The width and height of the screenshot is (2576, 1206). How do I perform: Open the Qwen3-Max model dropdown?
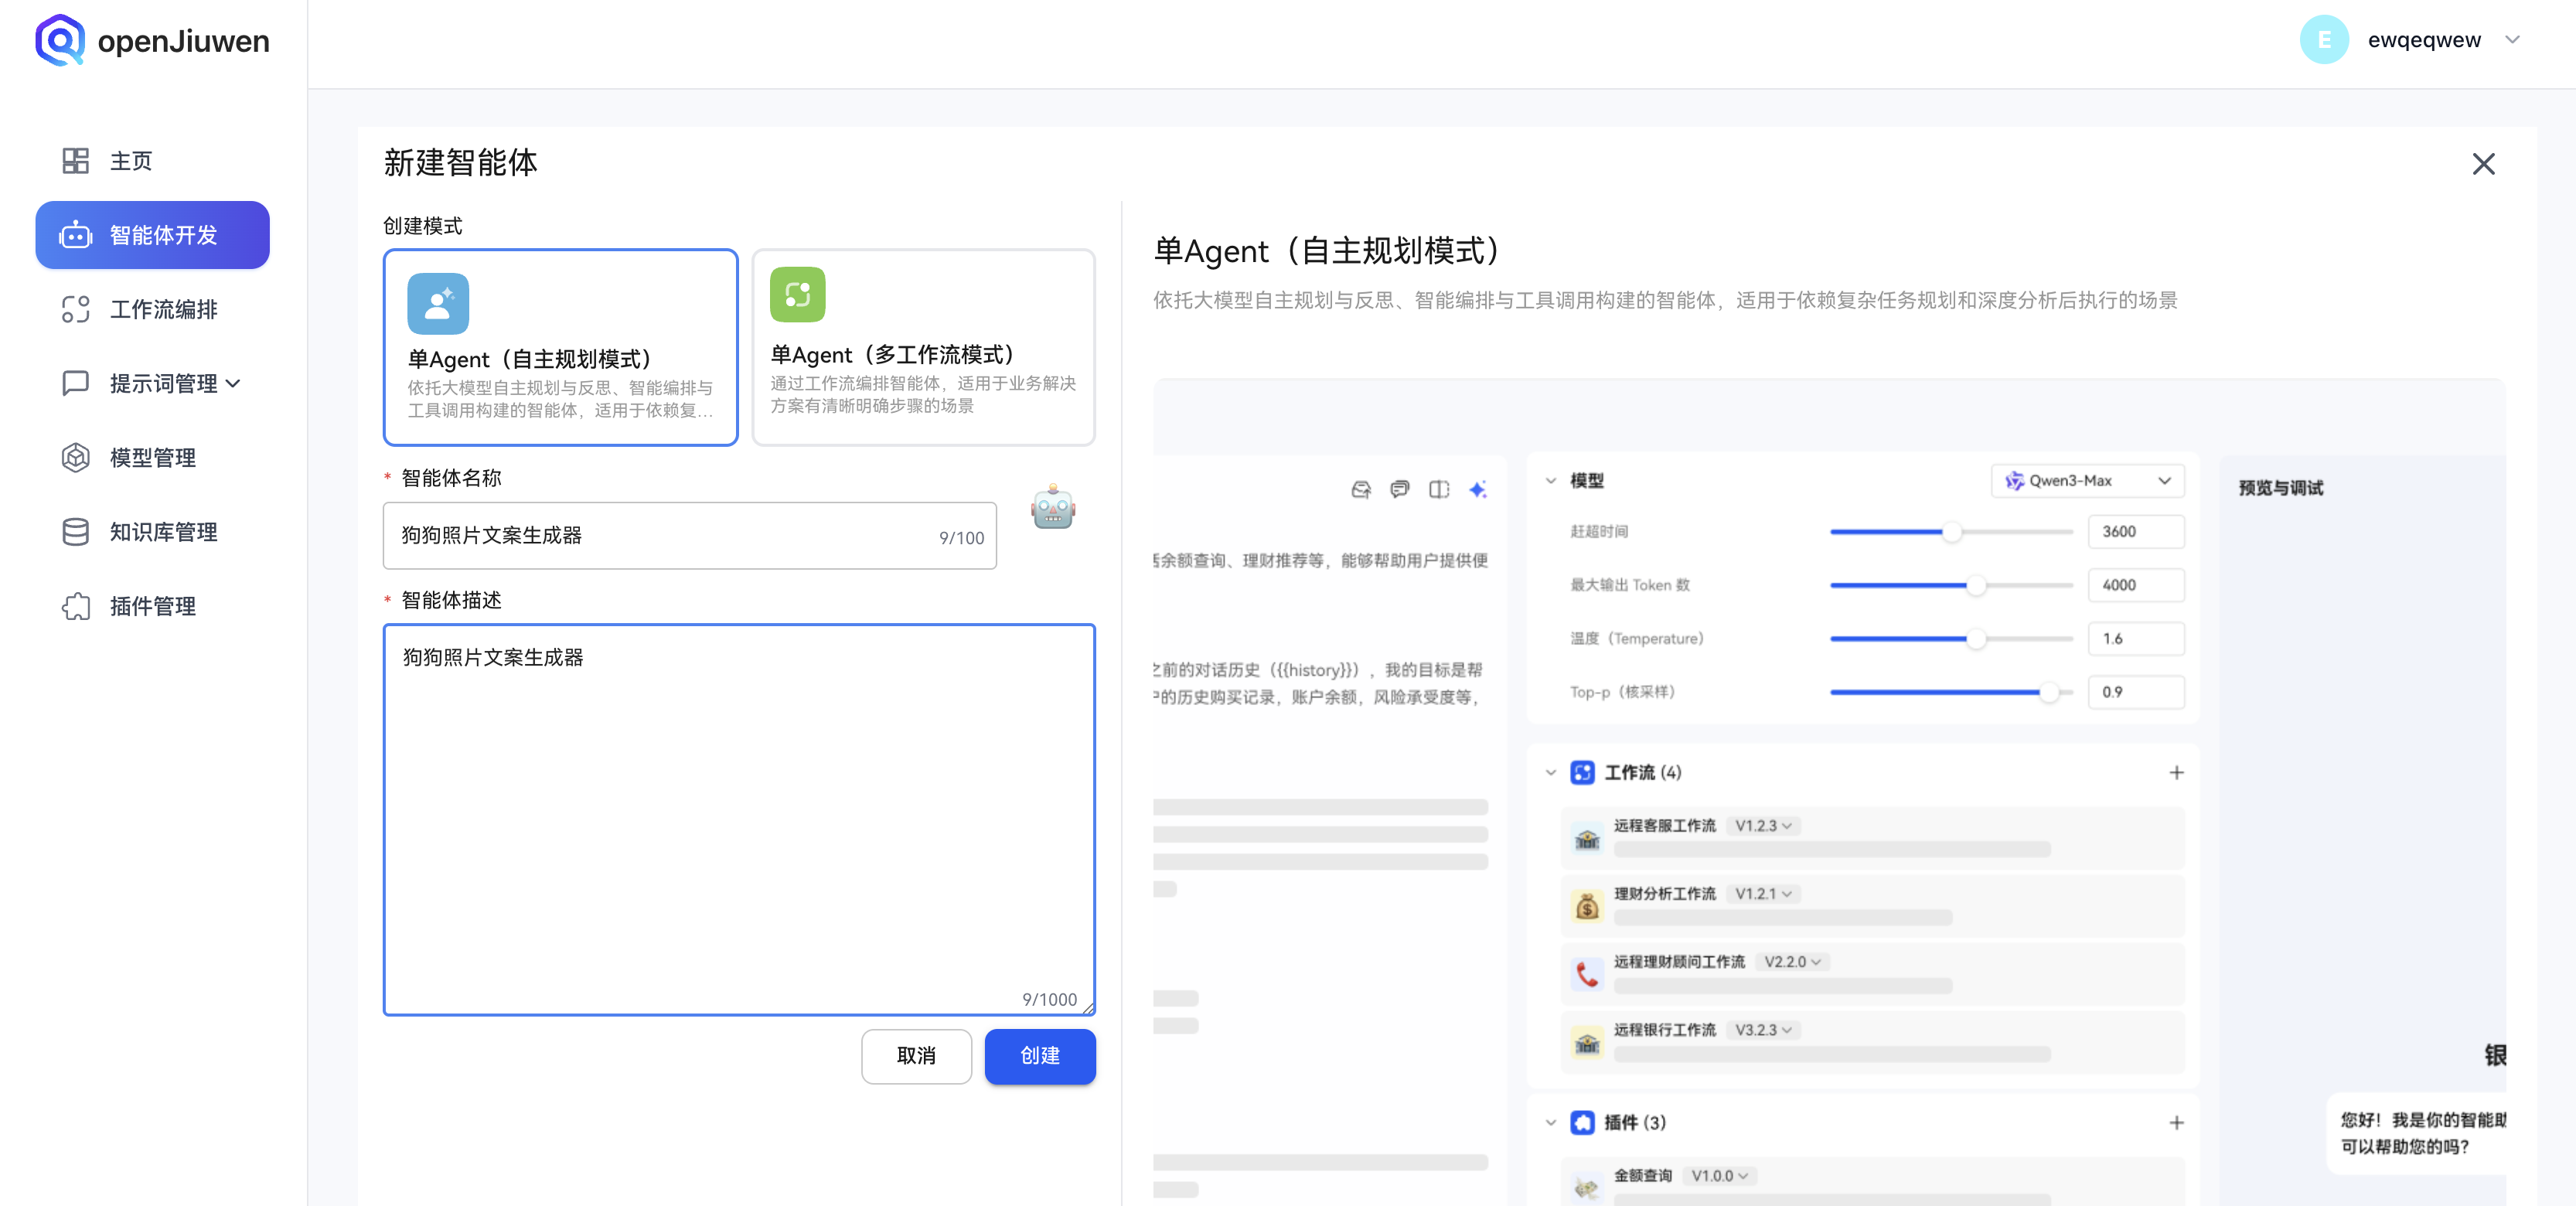click(x=2087, y=481)
